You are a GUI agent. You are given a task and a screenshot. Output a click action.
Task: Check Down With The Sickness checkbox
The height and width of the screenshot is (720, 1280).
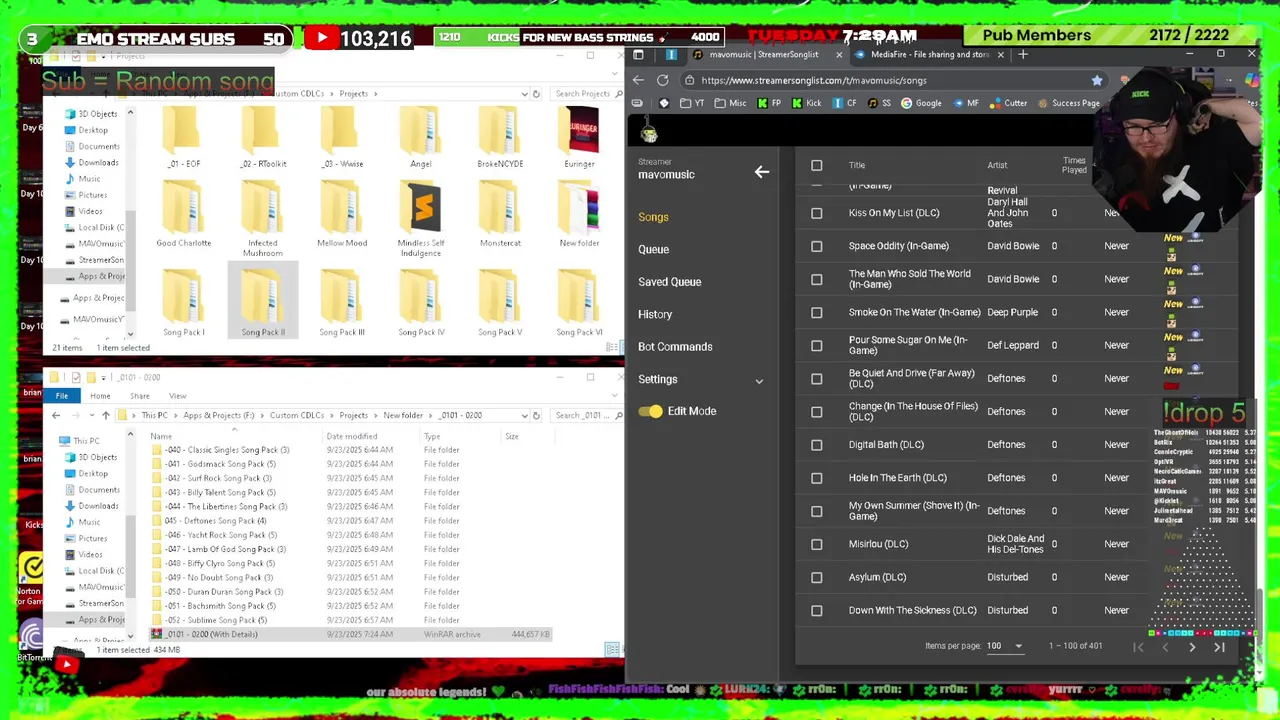(x=817, y=610)
